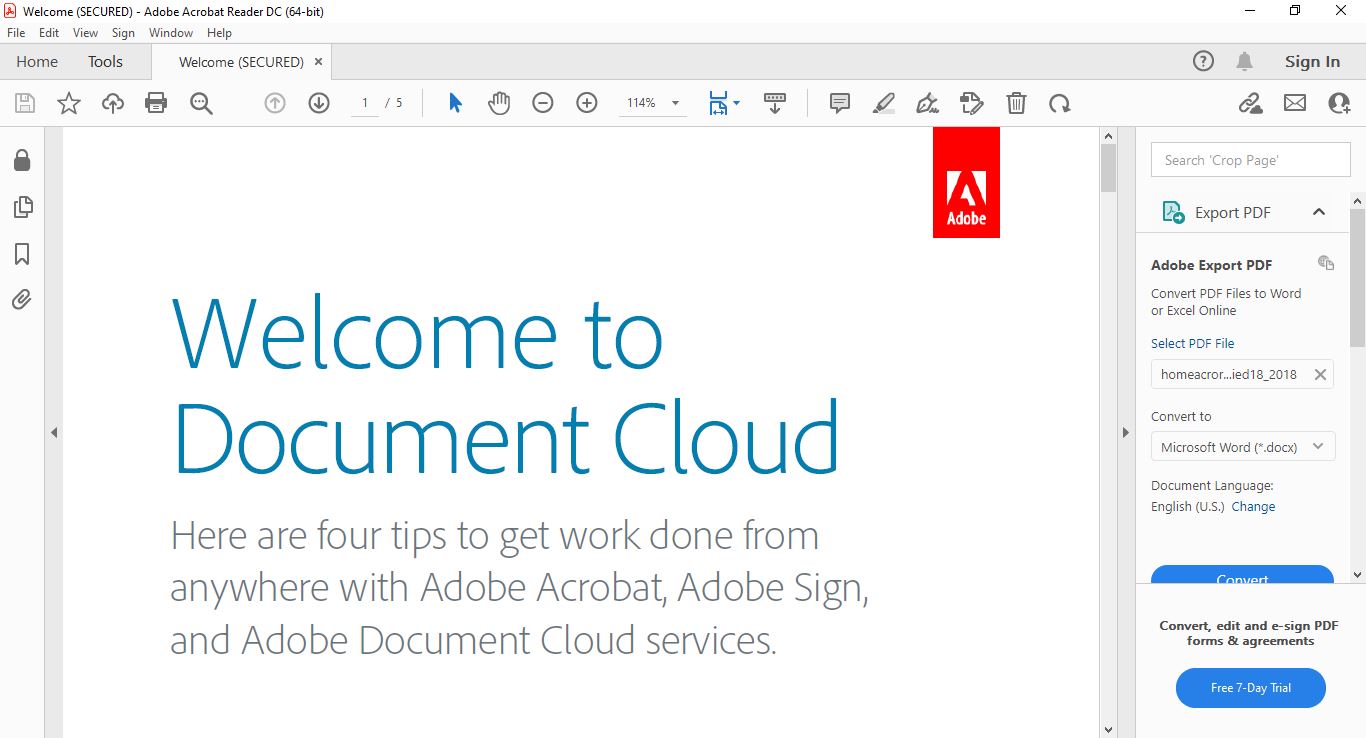Open the Sign document pen tool
This screenshot has height=738, width=1366.
coord(928,103)
